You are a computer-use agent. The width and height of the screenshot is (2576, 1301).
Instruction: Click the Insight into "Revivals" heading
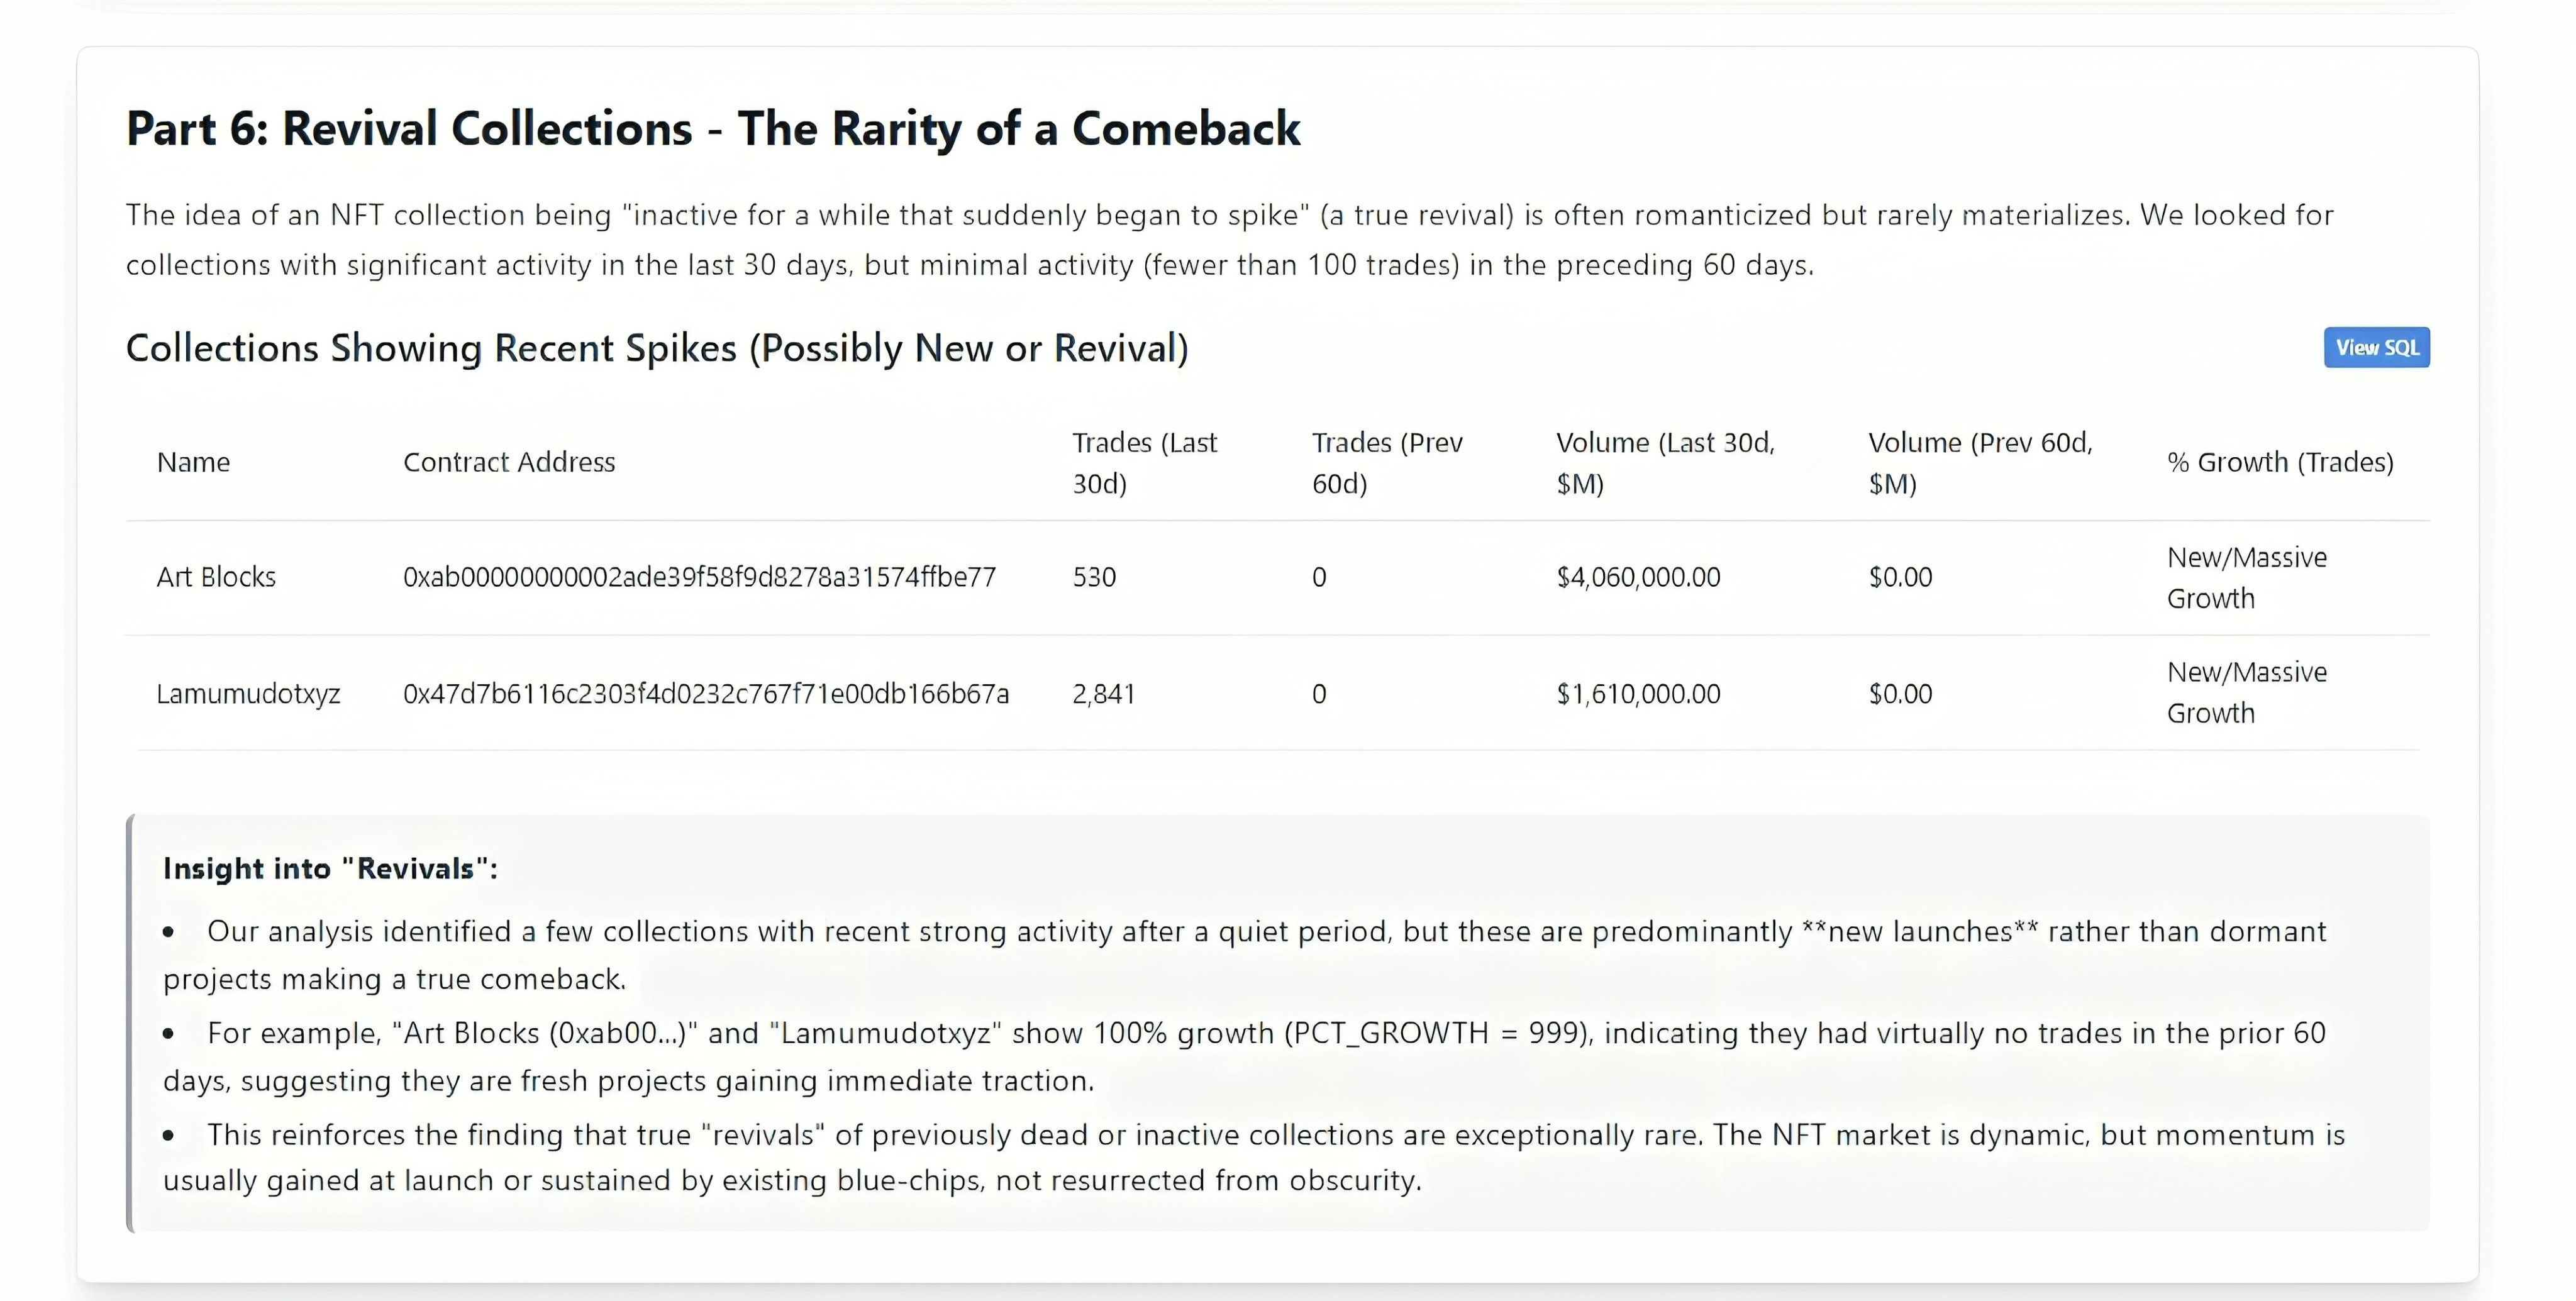pos(330,868)
